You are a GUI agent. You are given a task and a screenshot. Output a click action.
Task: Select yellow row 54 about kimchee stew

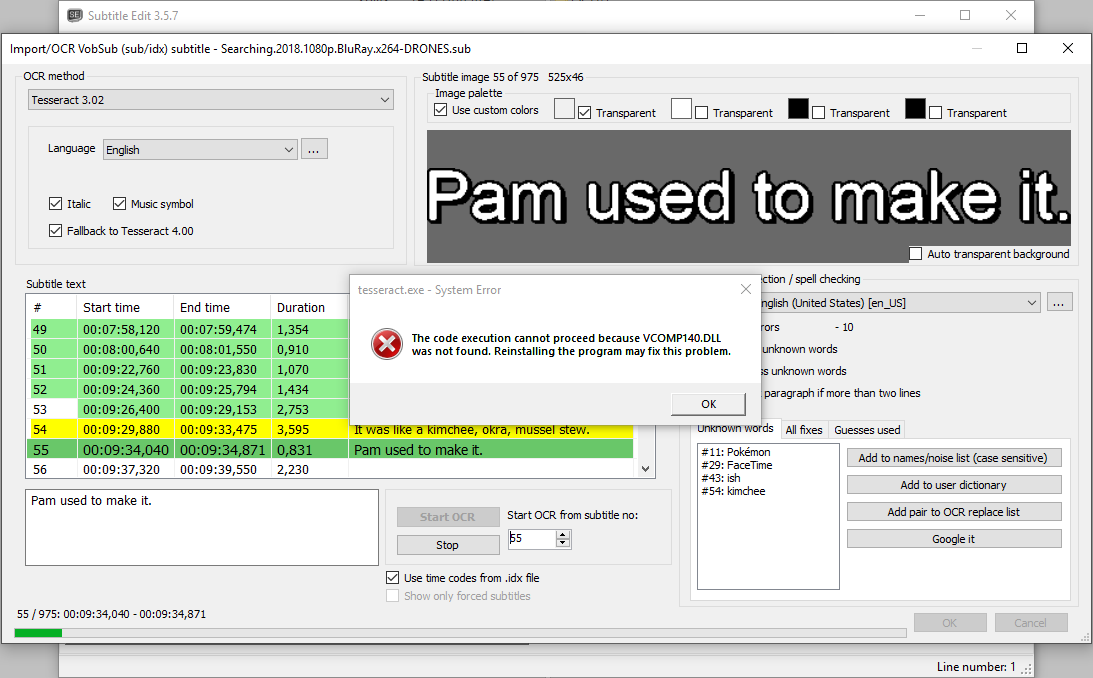pyautogui.click(x=330, y=429)
